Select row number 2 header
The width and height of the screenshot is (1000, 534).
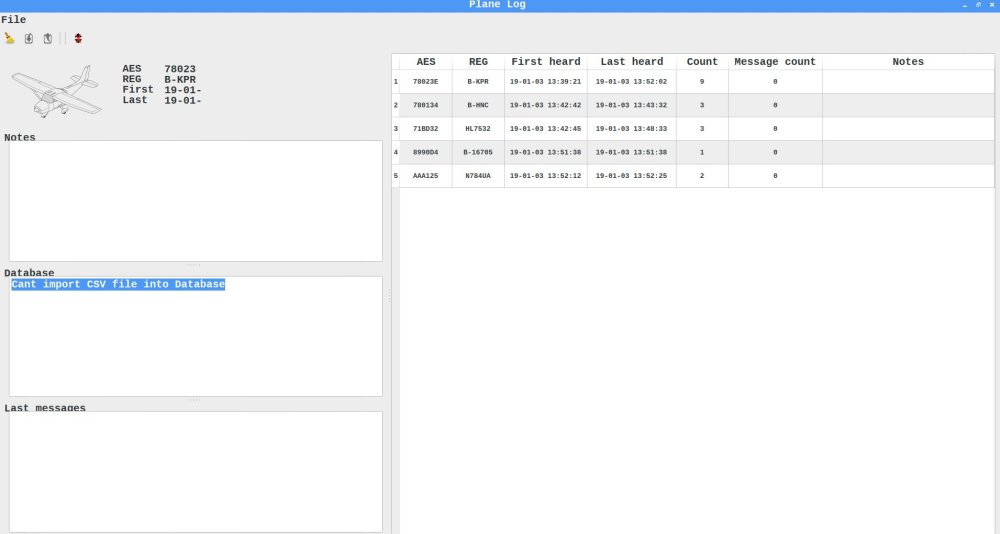(395, 105)
